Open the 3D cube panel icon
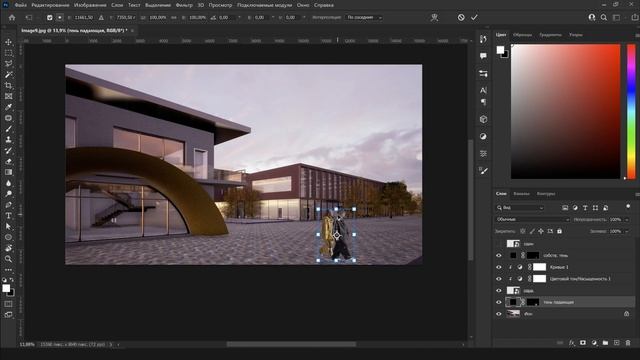This screenshot has width=640, height=360. [483, 120]
